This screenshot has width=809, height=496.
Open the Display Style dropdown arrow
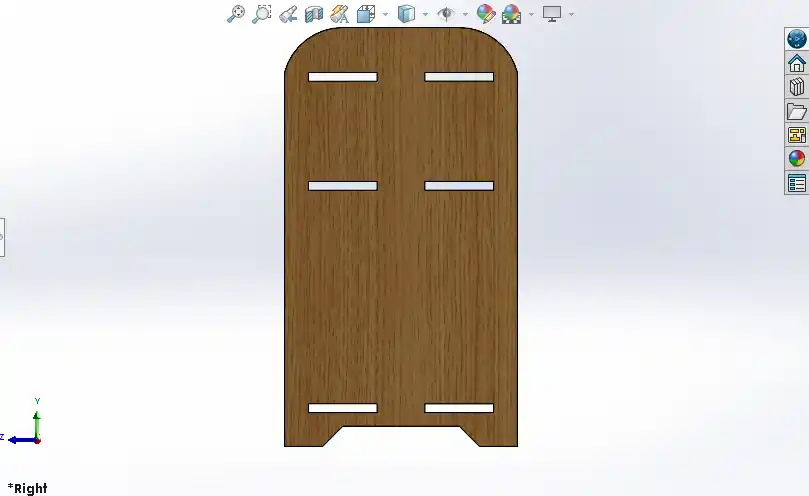coord(425,14)
